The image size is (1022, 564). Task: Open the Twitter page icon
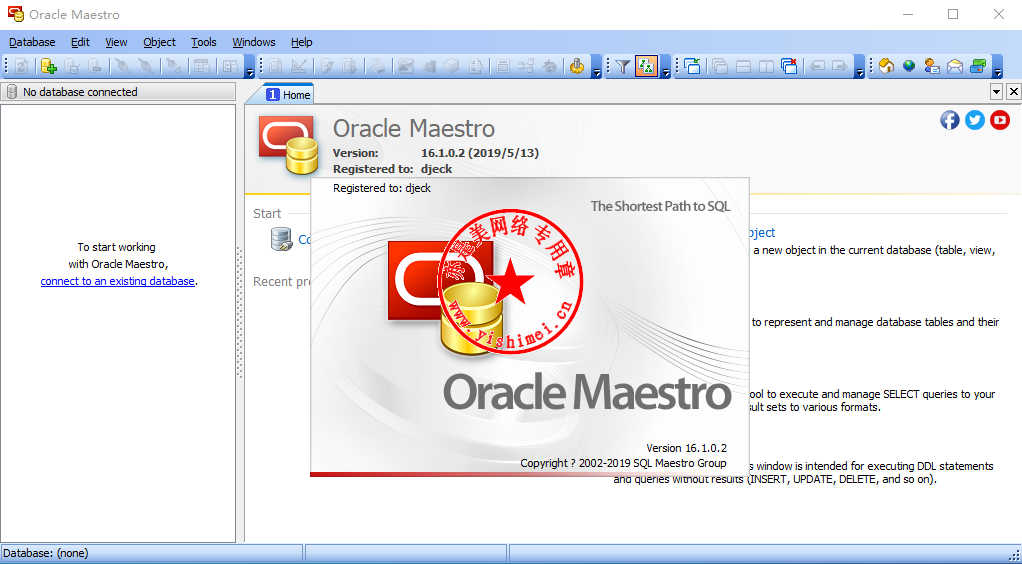(975, 120)
